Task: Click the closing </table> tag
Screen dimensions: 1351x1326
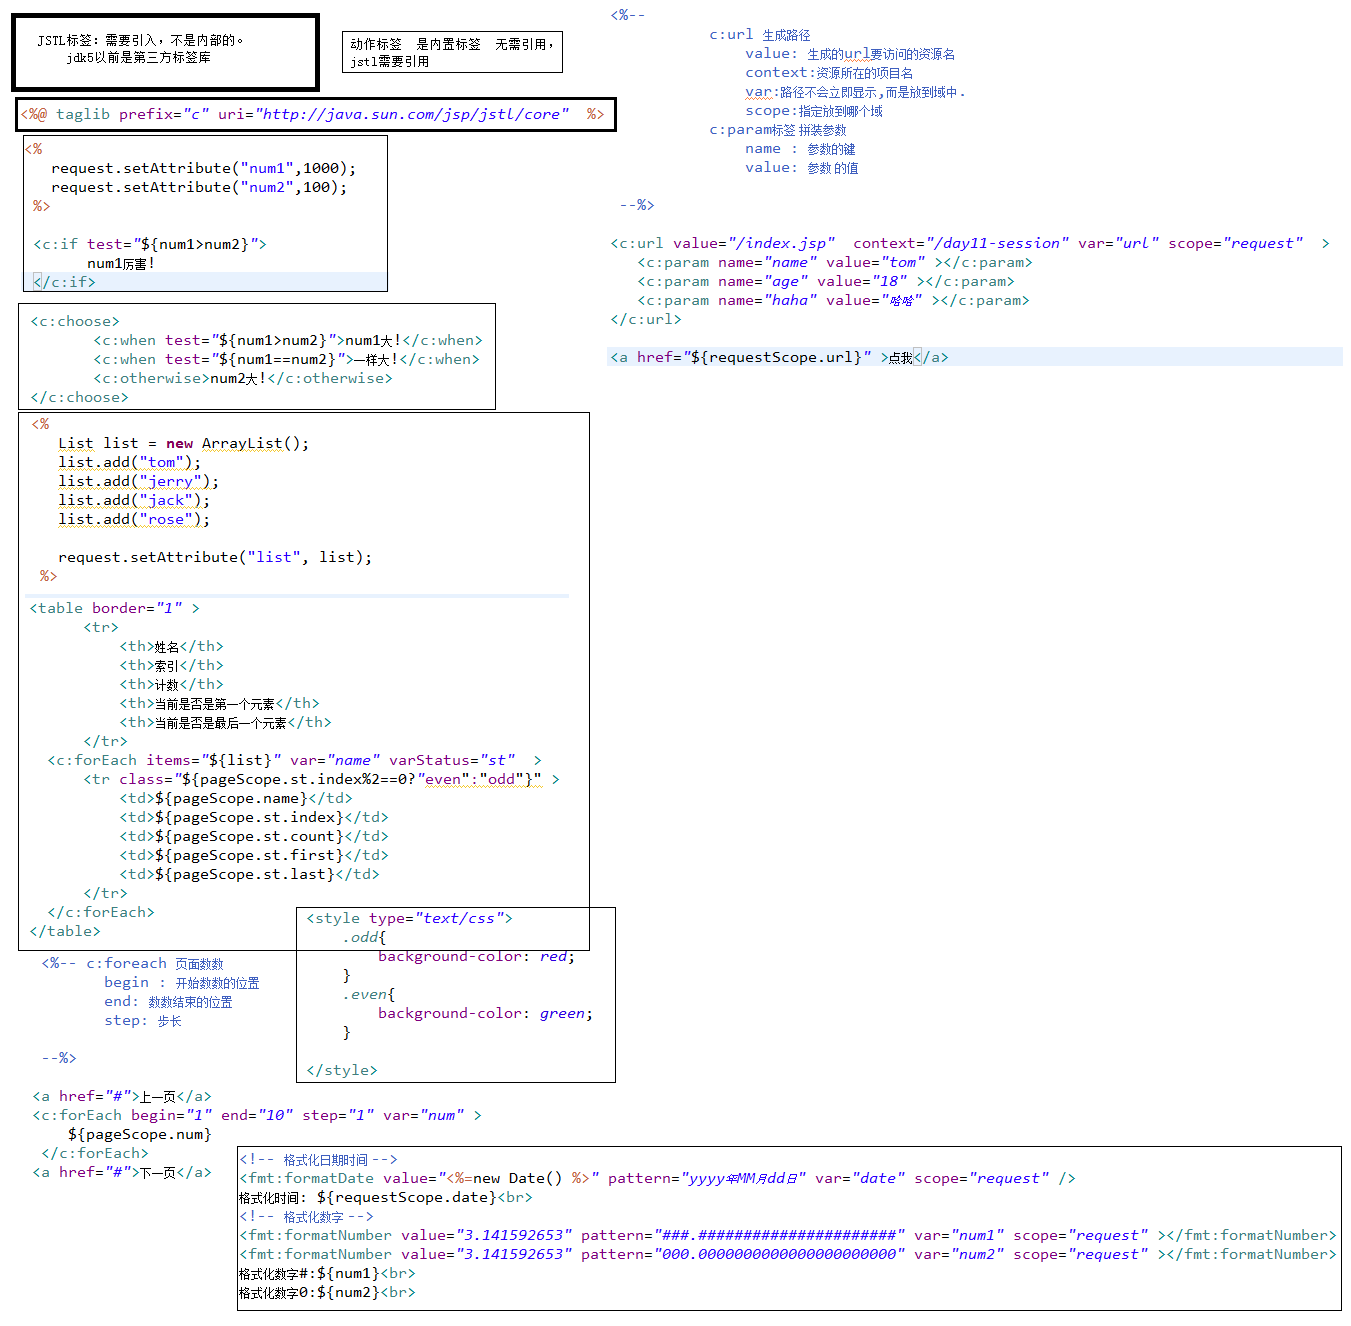Action: [65, 931]
